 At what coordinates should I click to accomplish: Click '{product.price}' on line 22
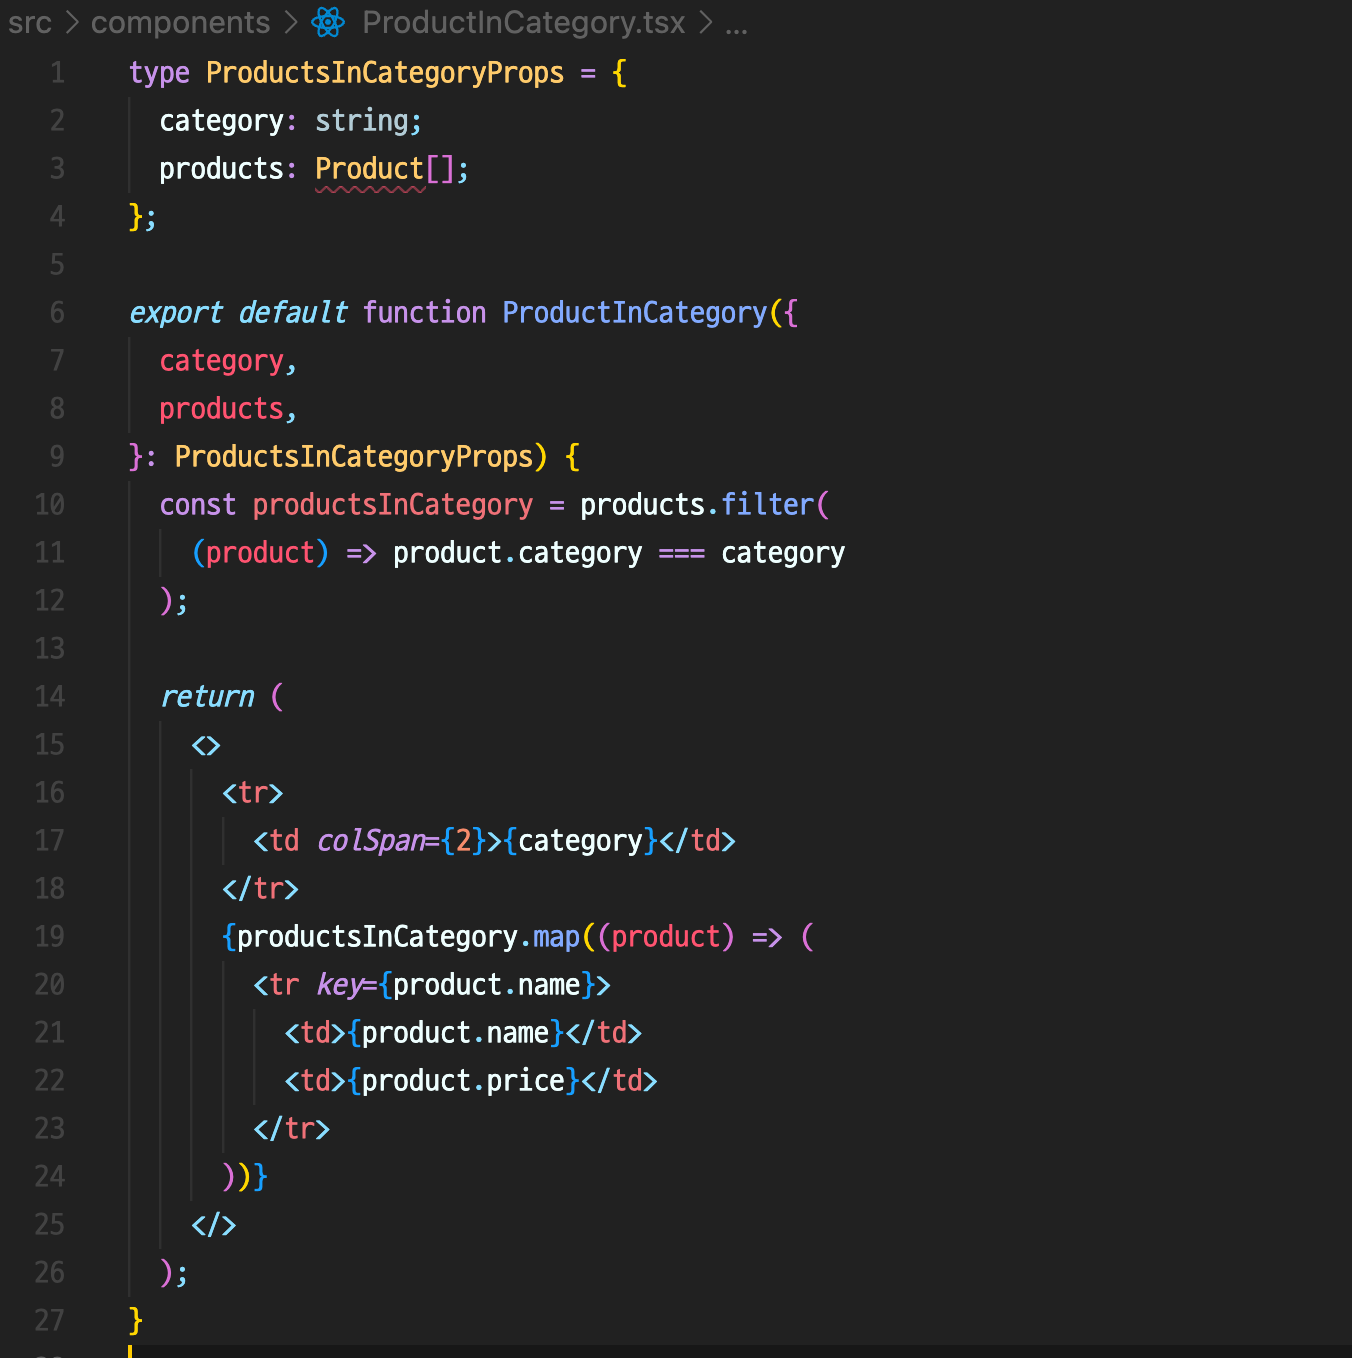464,1081
